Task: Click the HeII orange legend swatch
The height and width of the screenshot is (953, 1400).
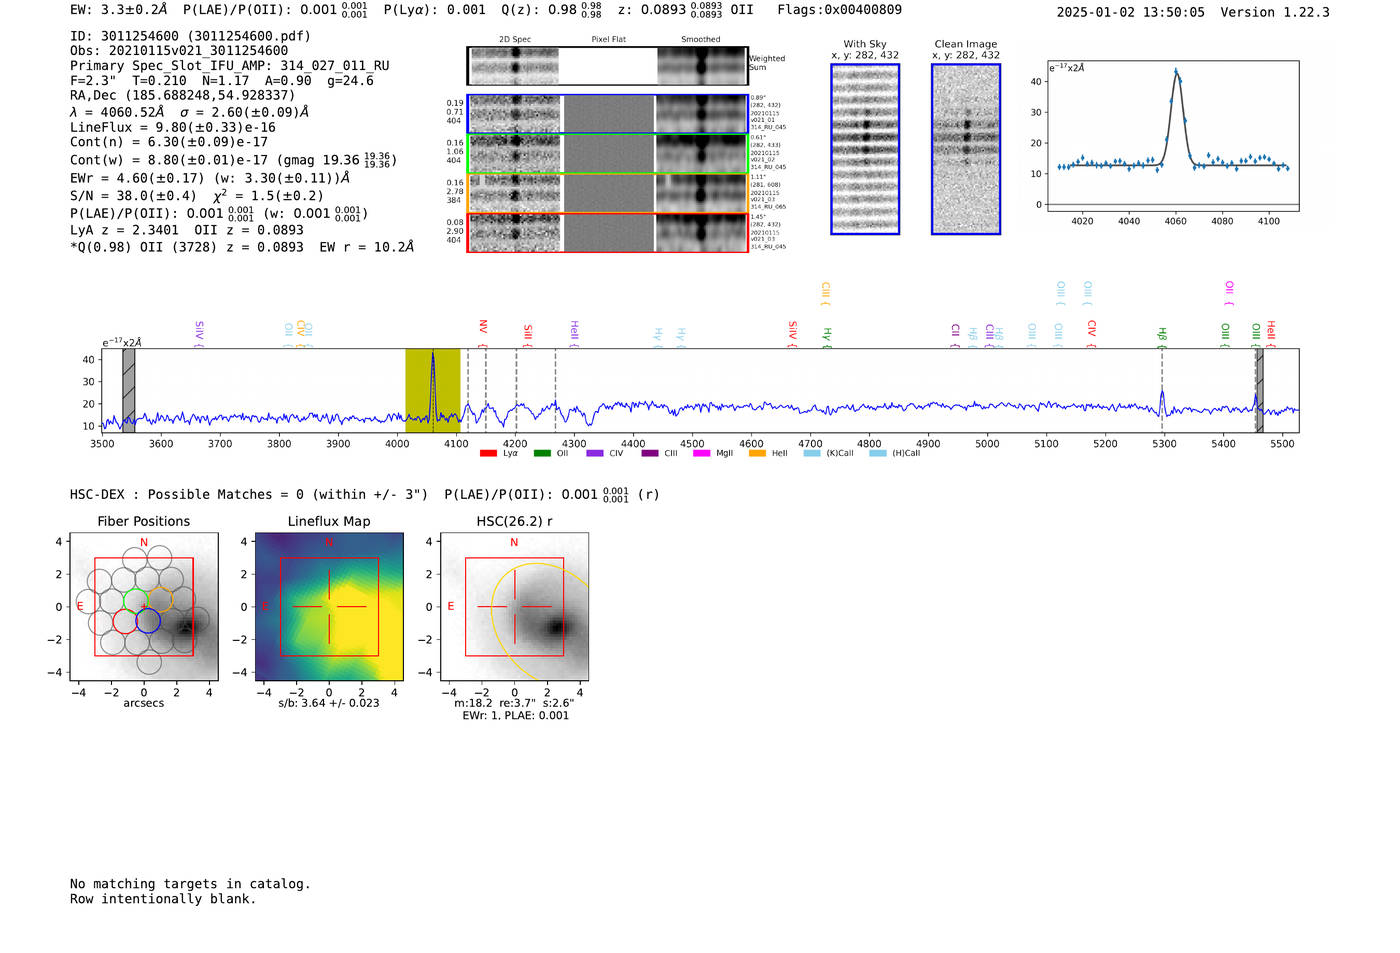Action: [757, 454]
